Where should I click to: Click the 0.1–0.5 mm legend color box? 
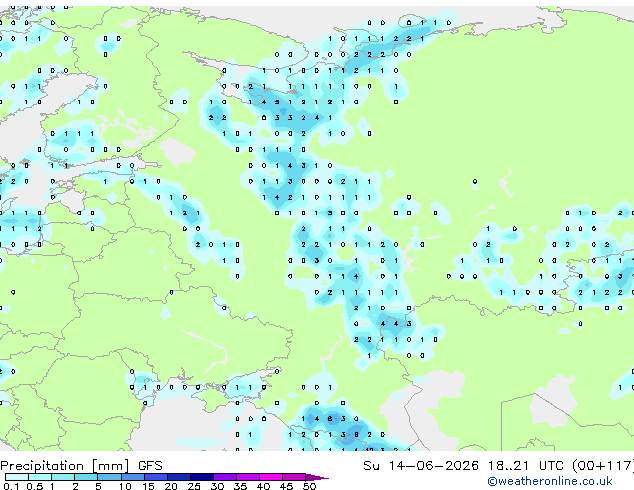click(17, 477)
